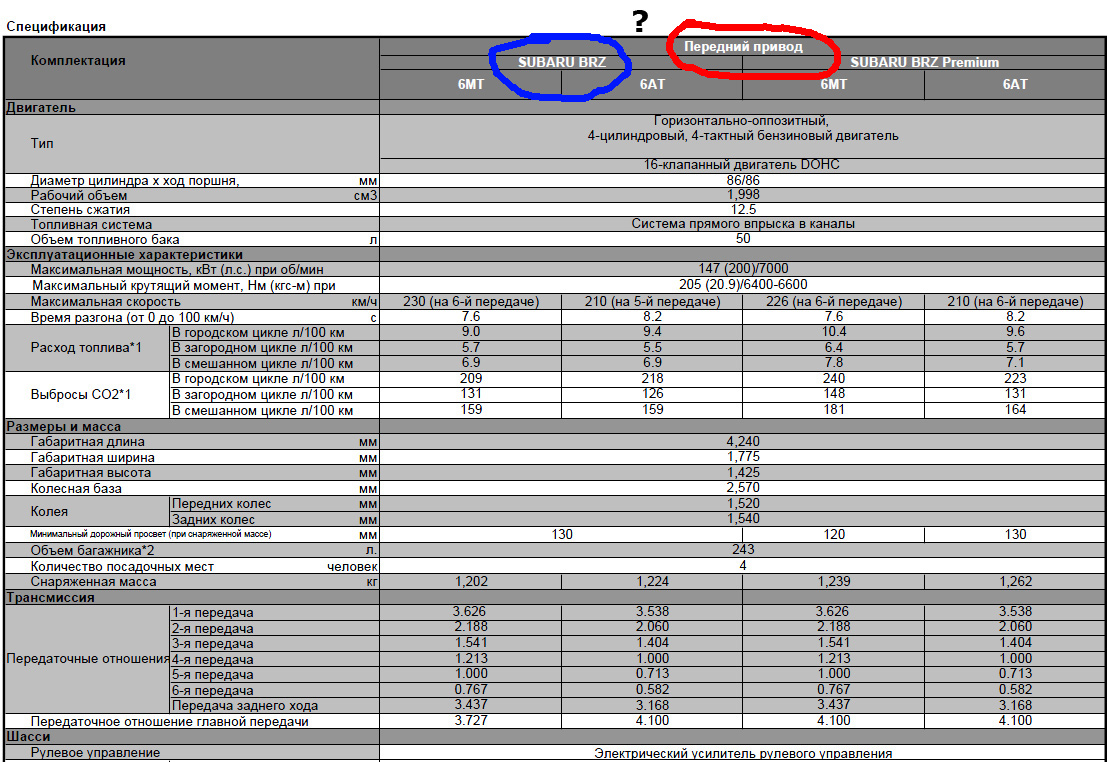Click the '210 (на 5-й передаче)' cell
1108x762 pixels.
coord(652,302)
